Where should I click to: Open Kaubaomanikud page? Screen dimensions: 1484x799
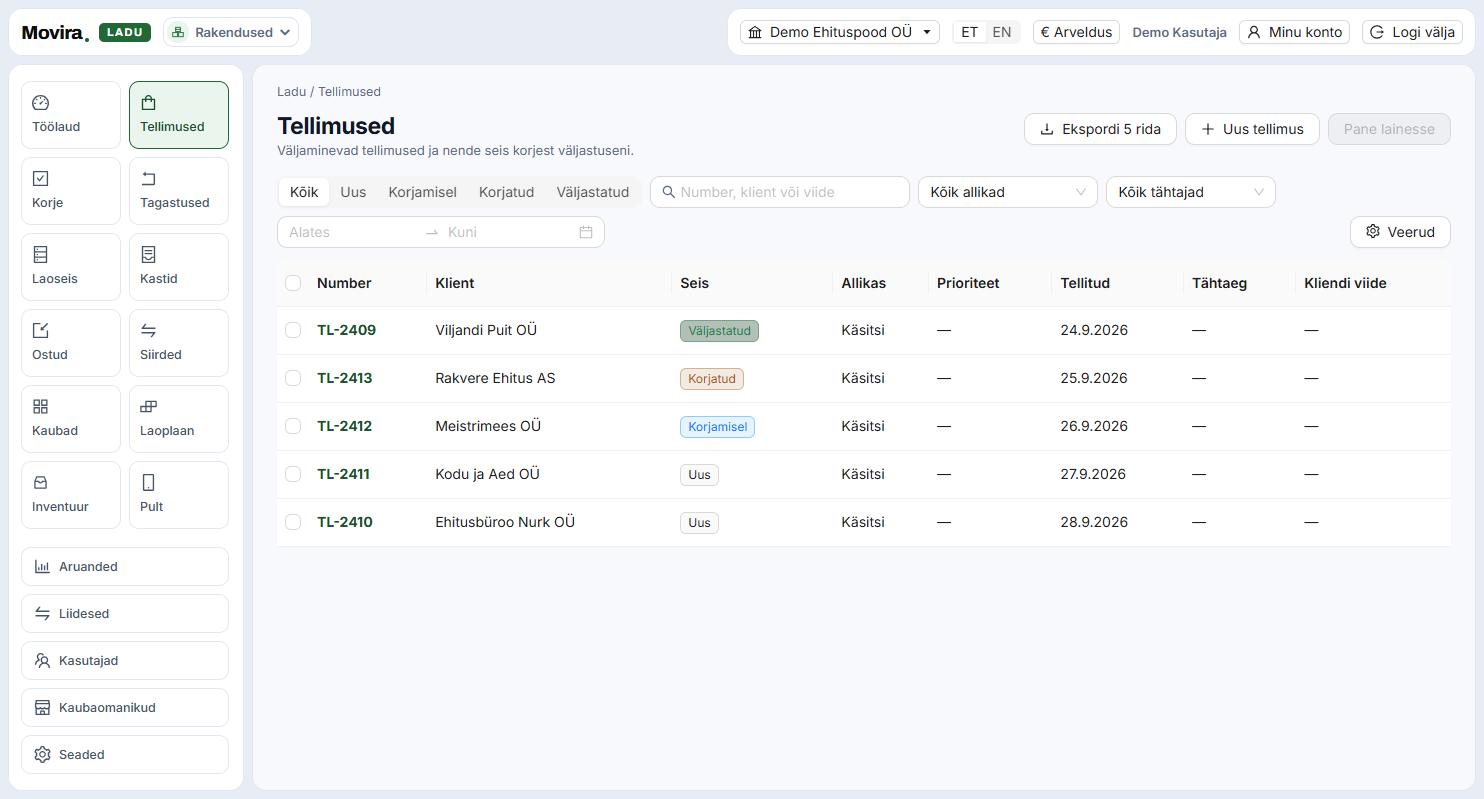pos(125,708)
